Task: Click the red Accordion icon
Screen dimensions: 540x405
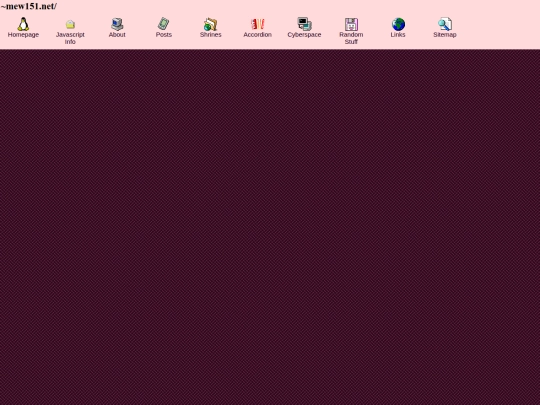Action: tap(258, 24)
